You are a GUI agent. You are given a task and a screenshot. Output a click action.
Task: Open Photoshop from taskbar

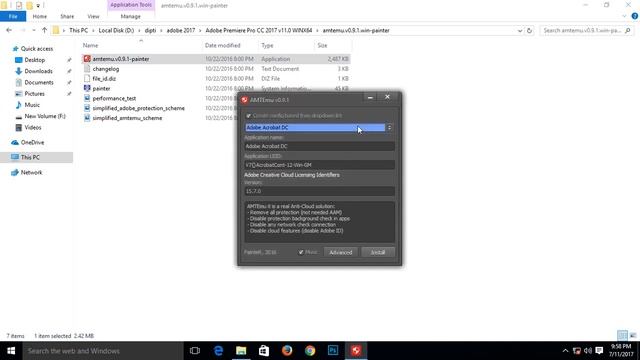coord(333,351)
